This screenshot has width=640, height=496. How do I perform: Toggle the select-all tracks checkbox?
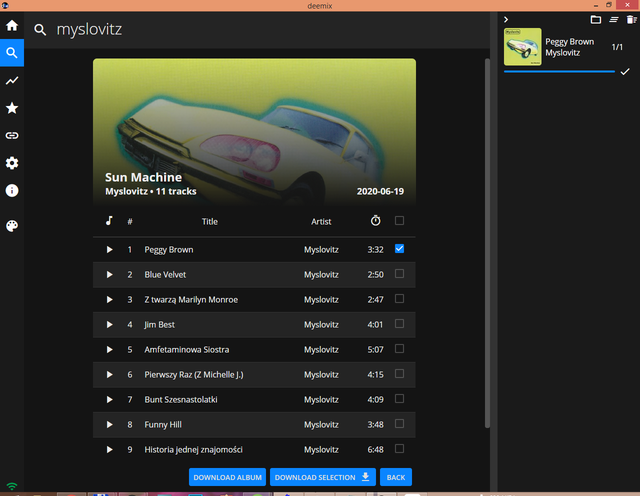(x=399, y=220)
